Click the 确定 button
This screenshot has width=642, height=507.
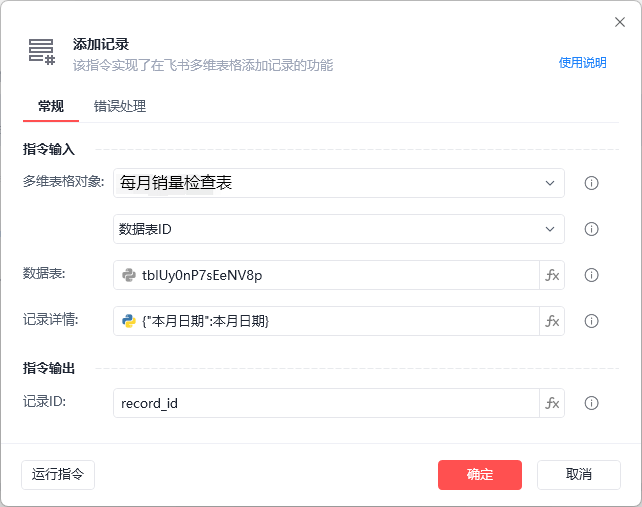(x=479, y=474)
